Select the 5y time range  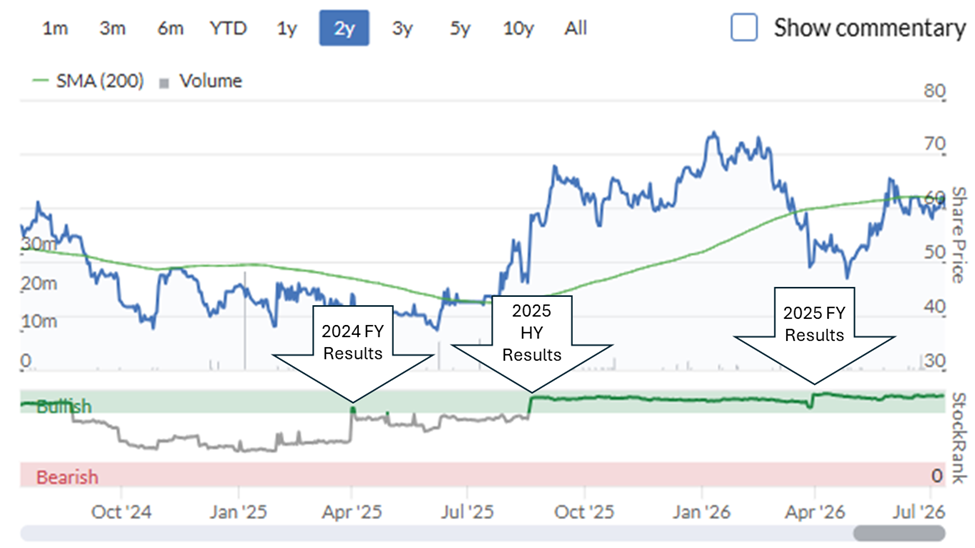pyautogui.click(x=460, y=28)
